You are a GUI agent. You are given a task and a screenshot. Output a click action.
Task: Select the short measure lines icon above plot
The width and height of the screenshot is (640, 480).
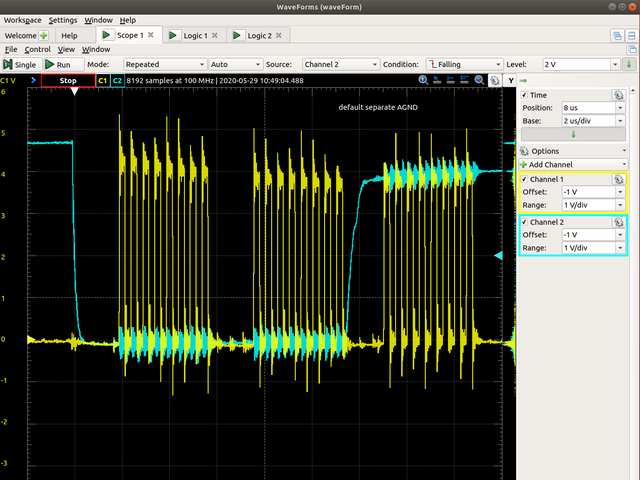click(x=450, y=80)
